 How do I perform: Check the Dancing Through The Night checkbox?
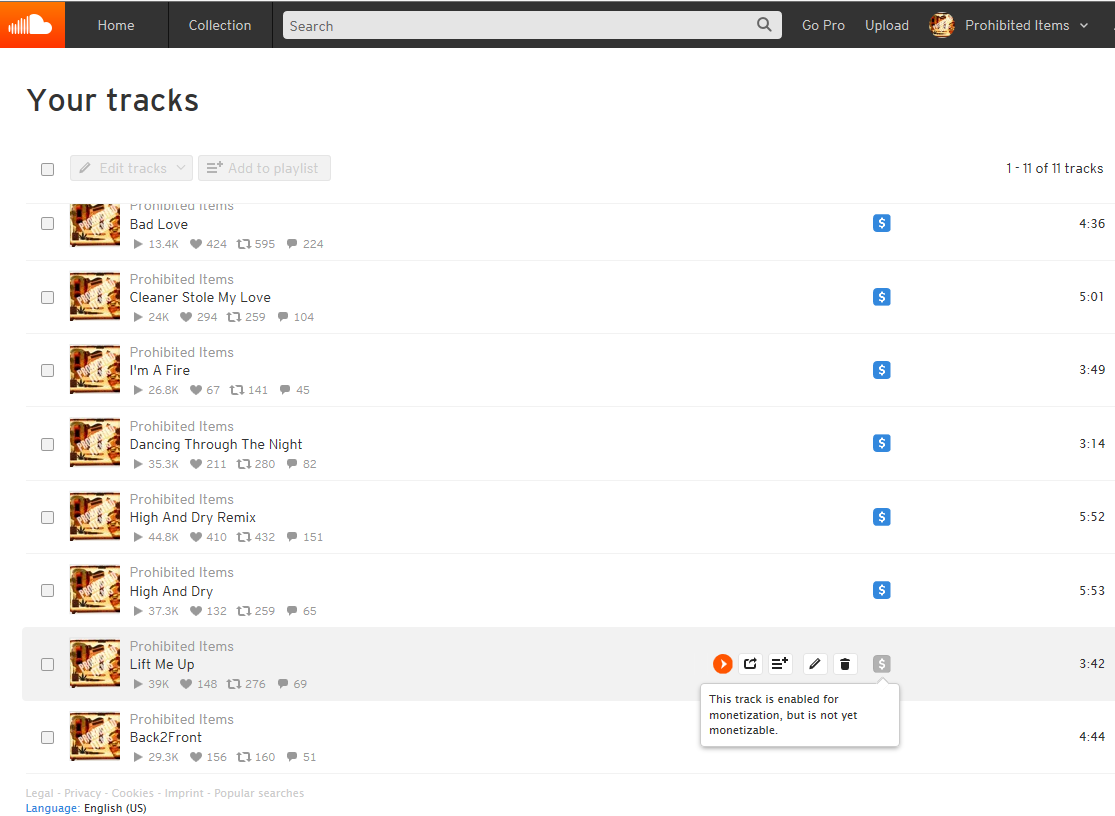48,444
